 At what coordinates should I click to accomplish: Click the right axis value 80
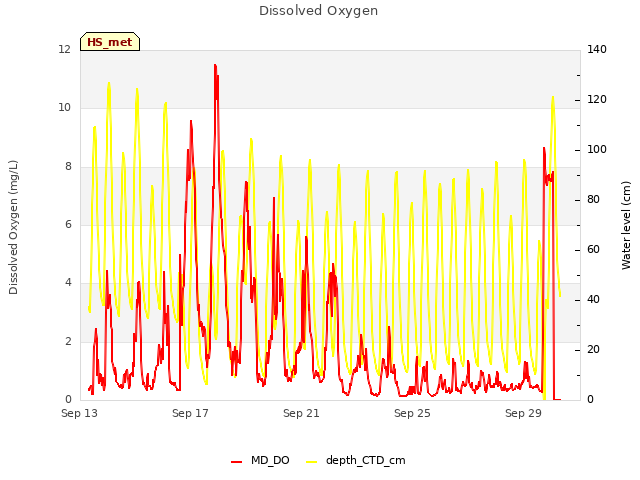pos(593,200)
